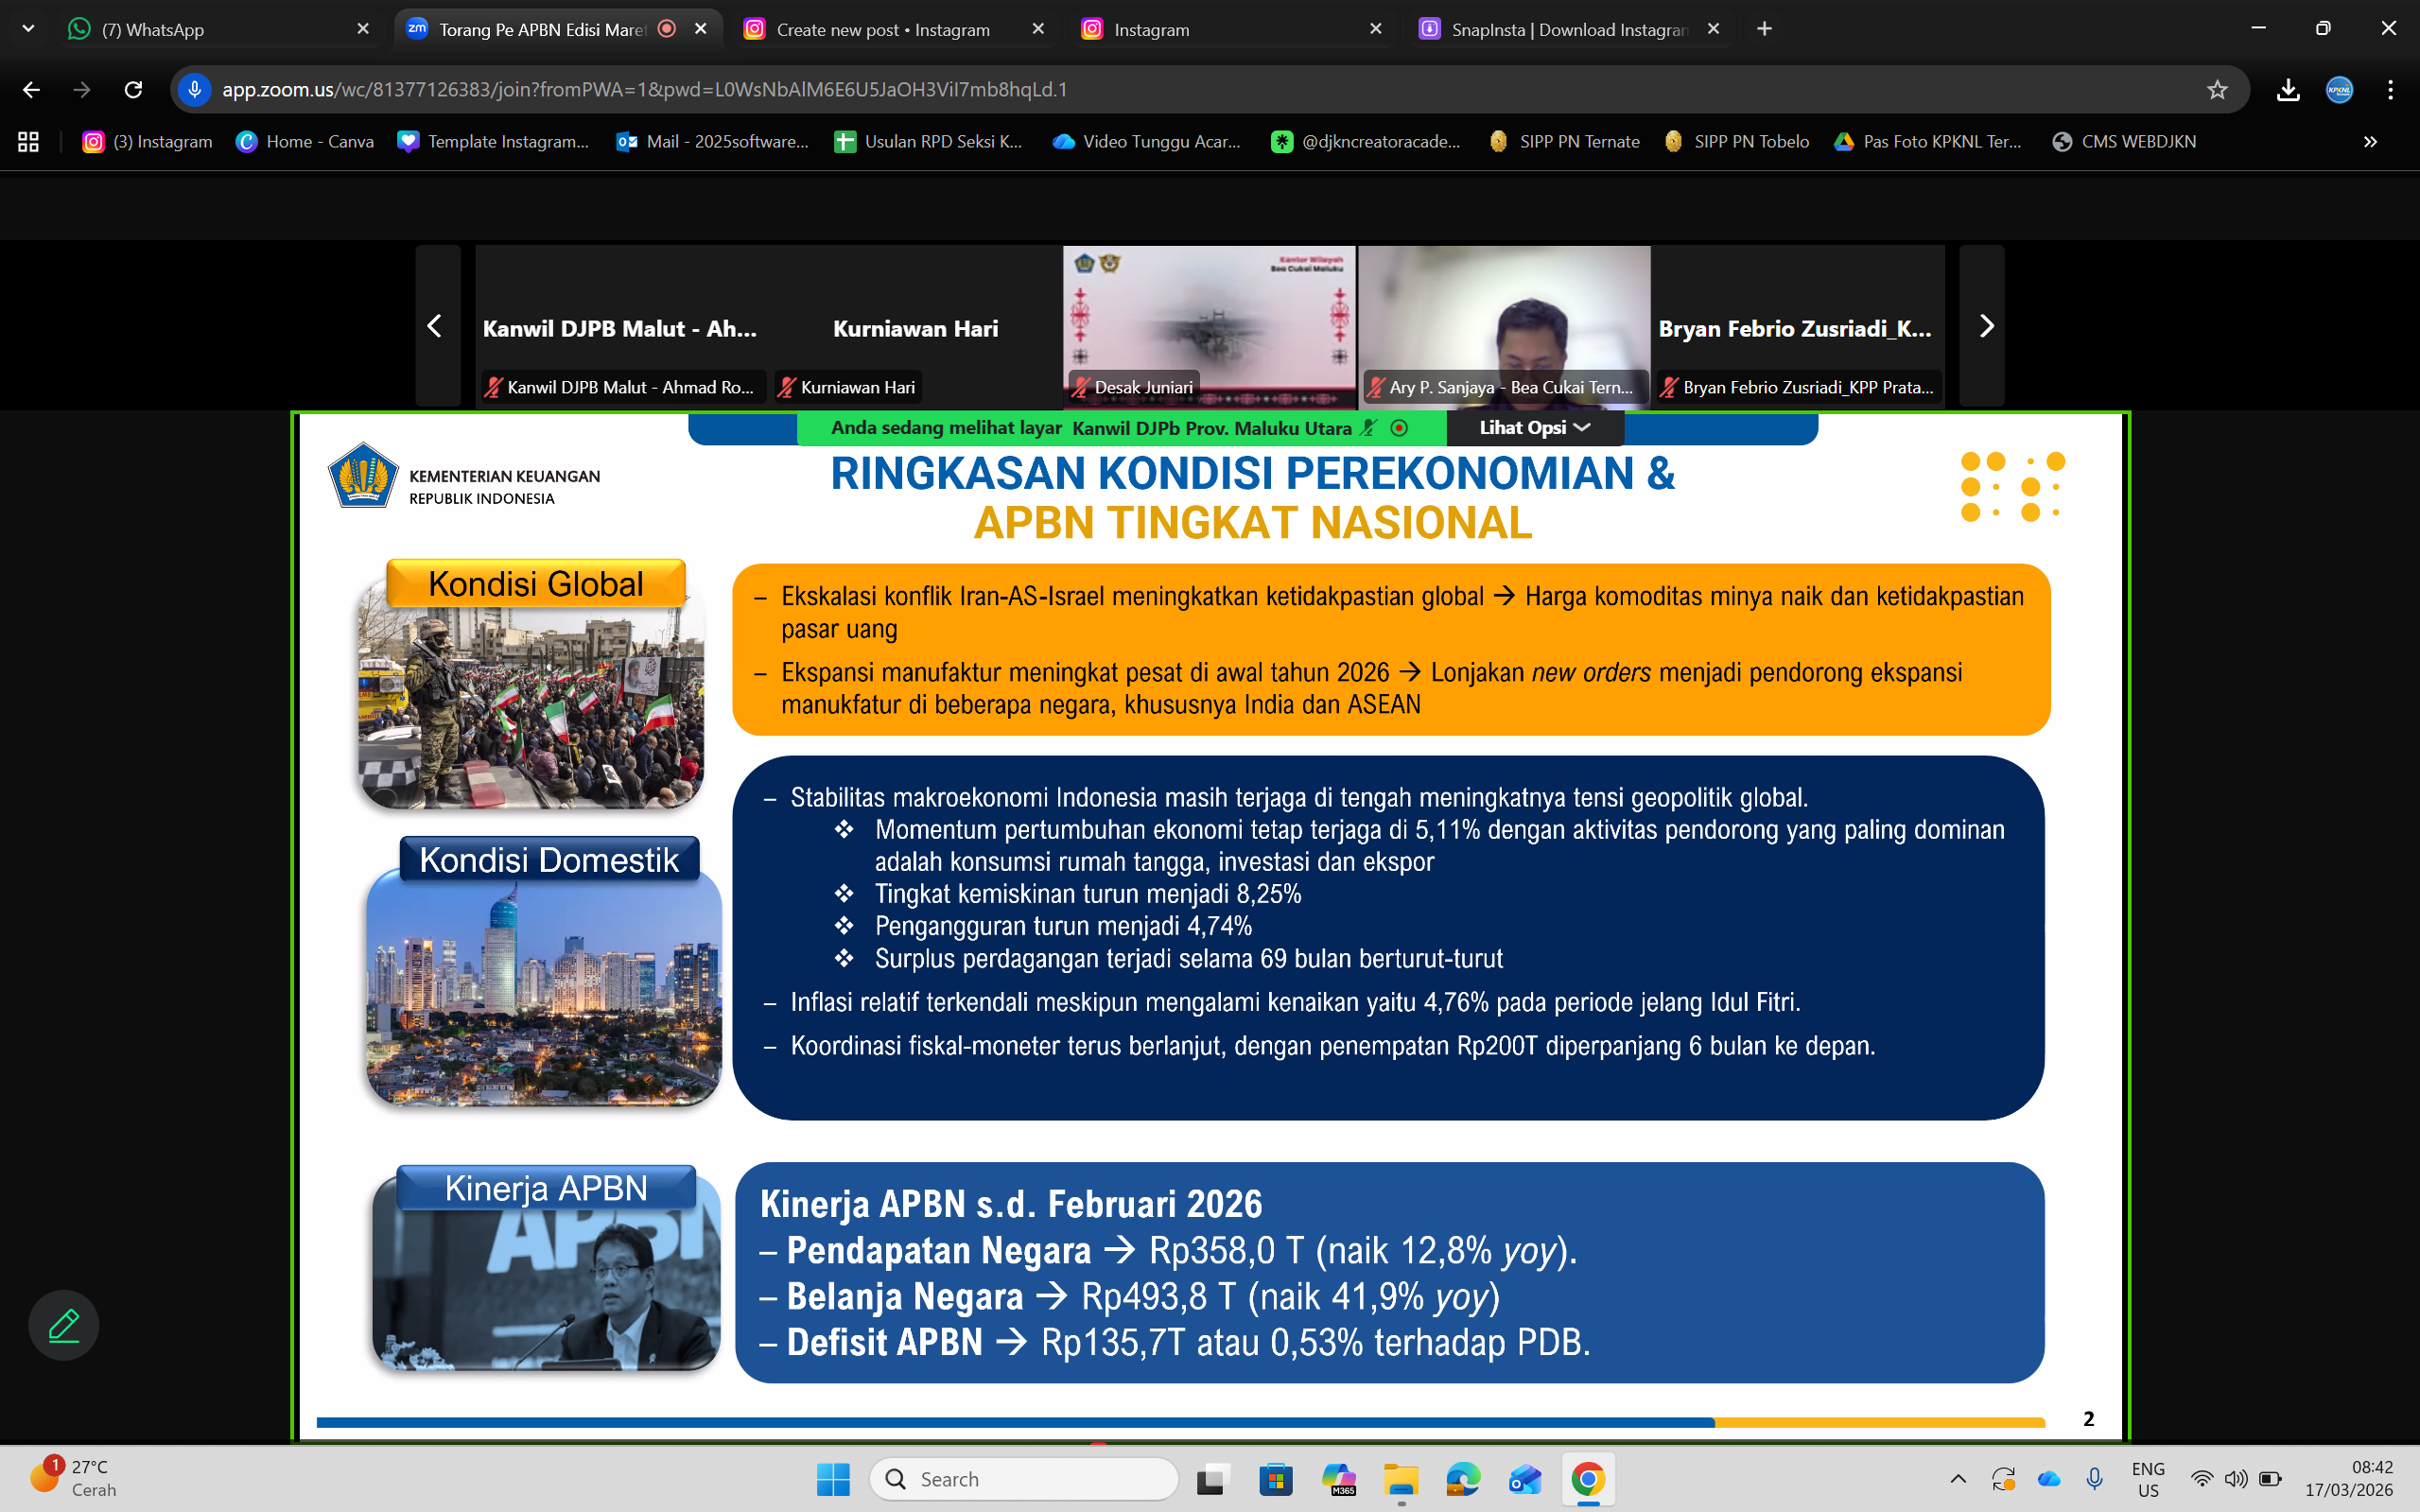Expand hidden system tray icons arrow

[x=1958, y=1478]
